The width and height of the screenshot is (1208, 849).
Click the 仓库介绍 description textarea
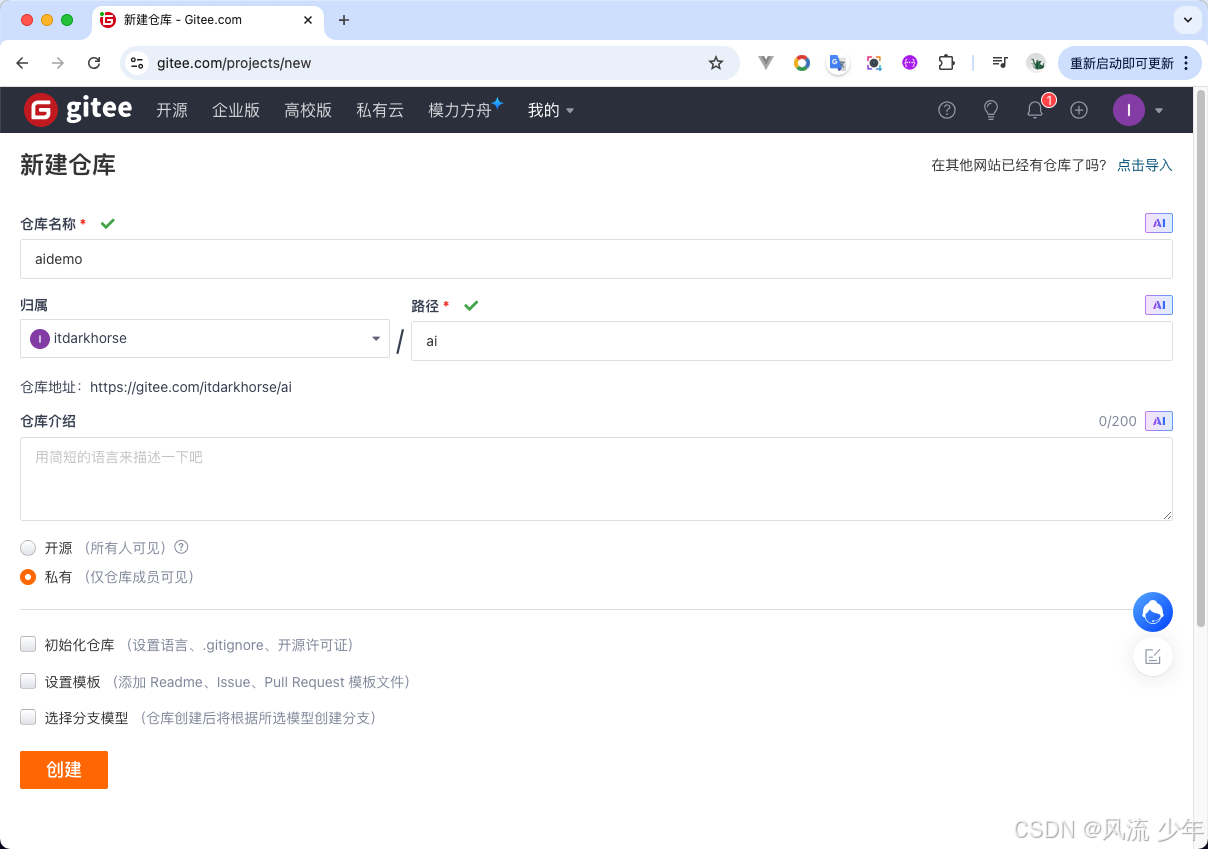(x=596, y=479)
